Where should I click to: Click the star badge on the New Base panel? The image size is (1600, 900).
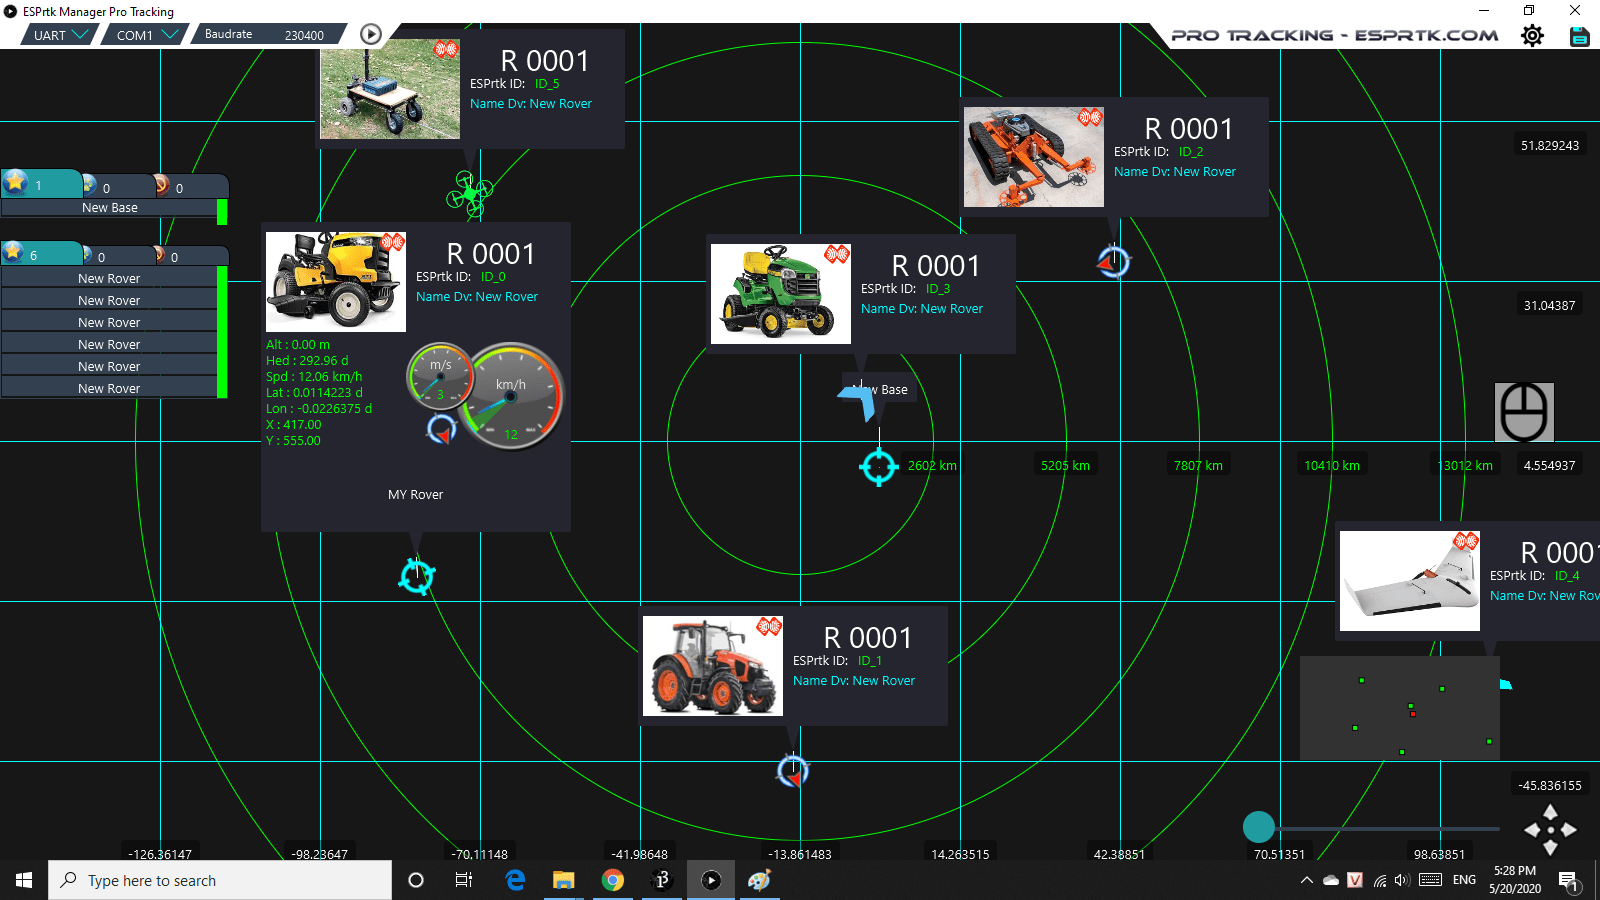click(x=16, y=183)
